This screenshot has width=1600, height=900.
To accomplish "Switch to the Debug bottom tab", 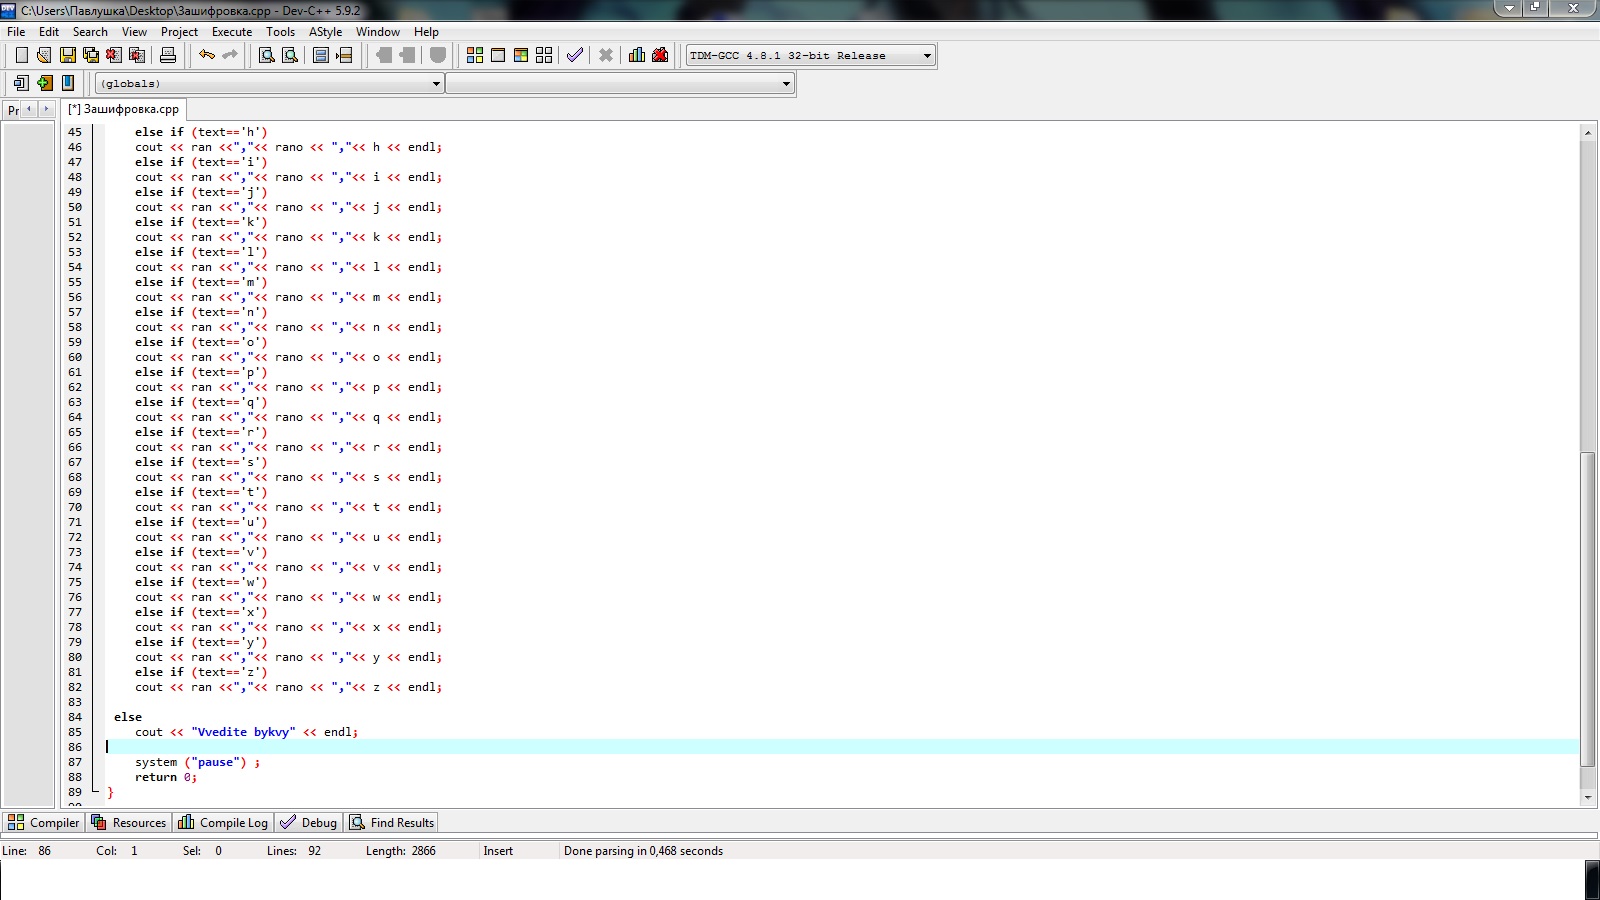I will (x=309, y=823).
